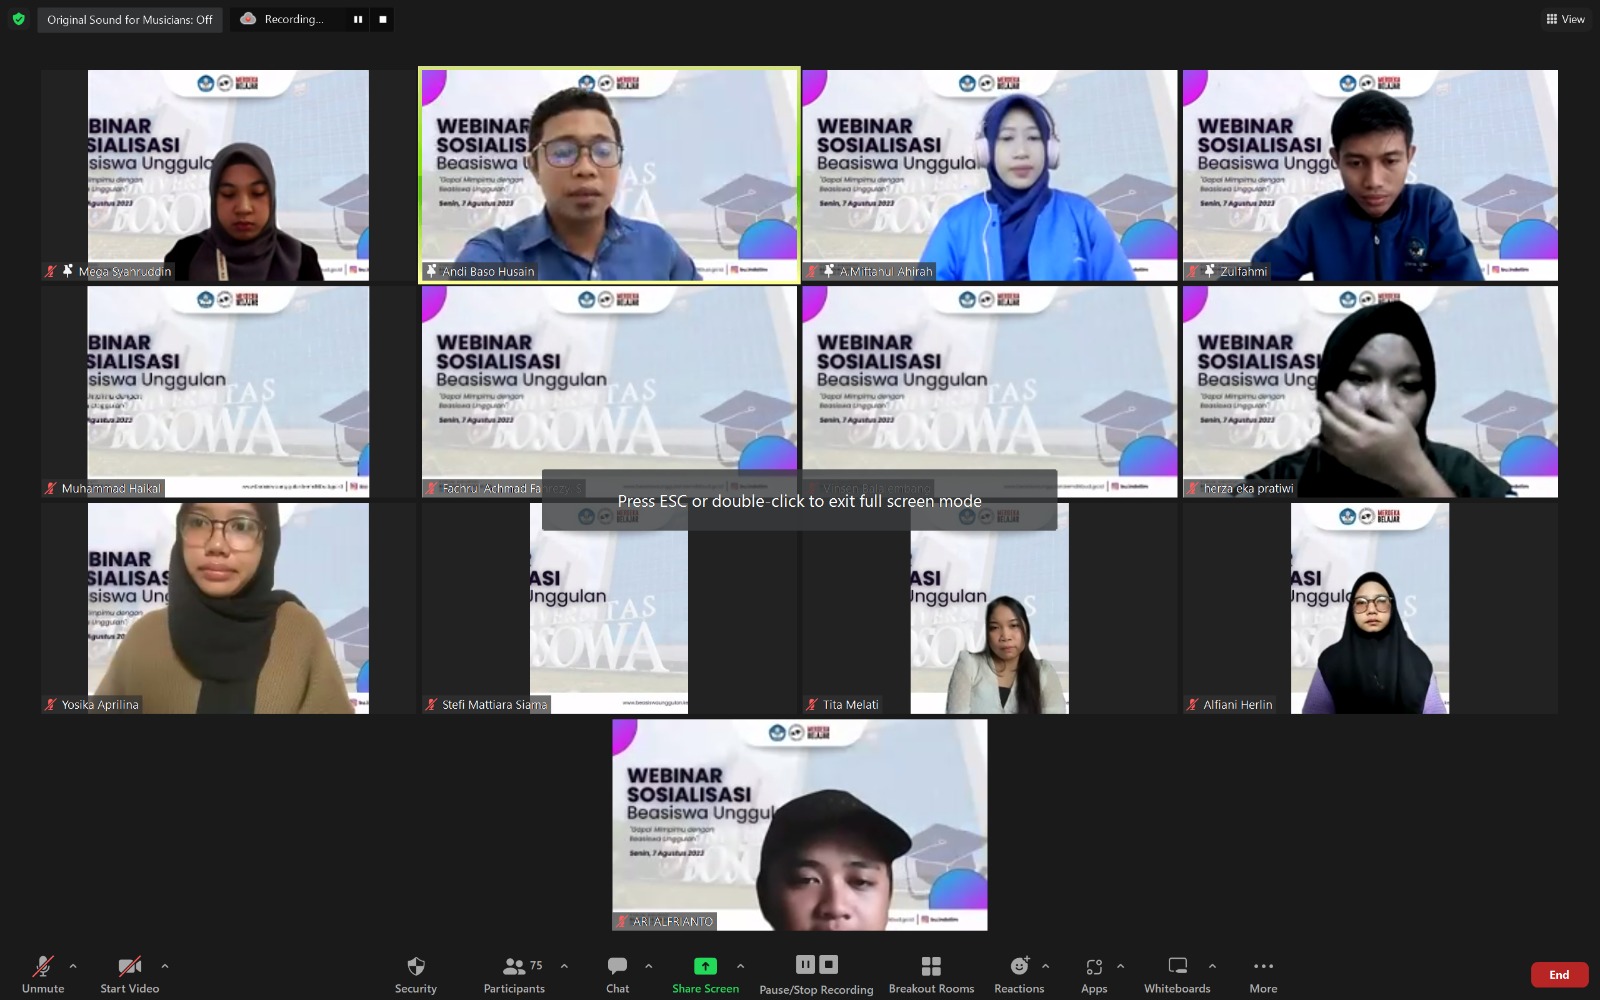Click the Share Screen icon
This screenshot has width=1600, height=1000.
point(706,966)
